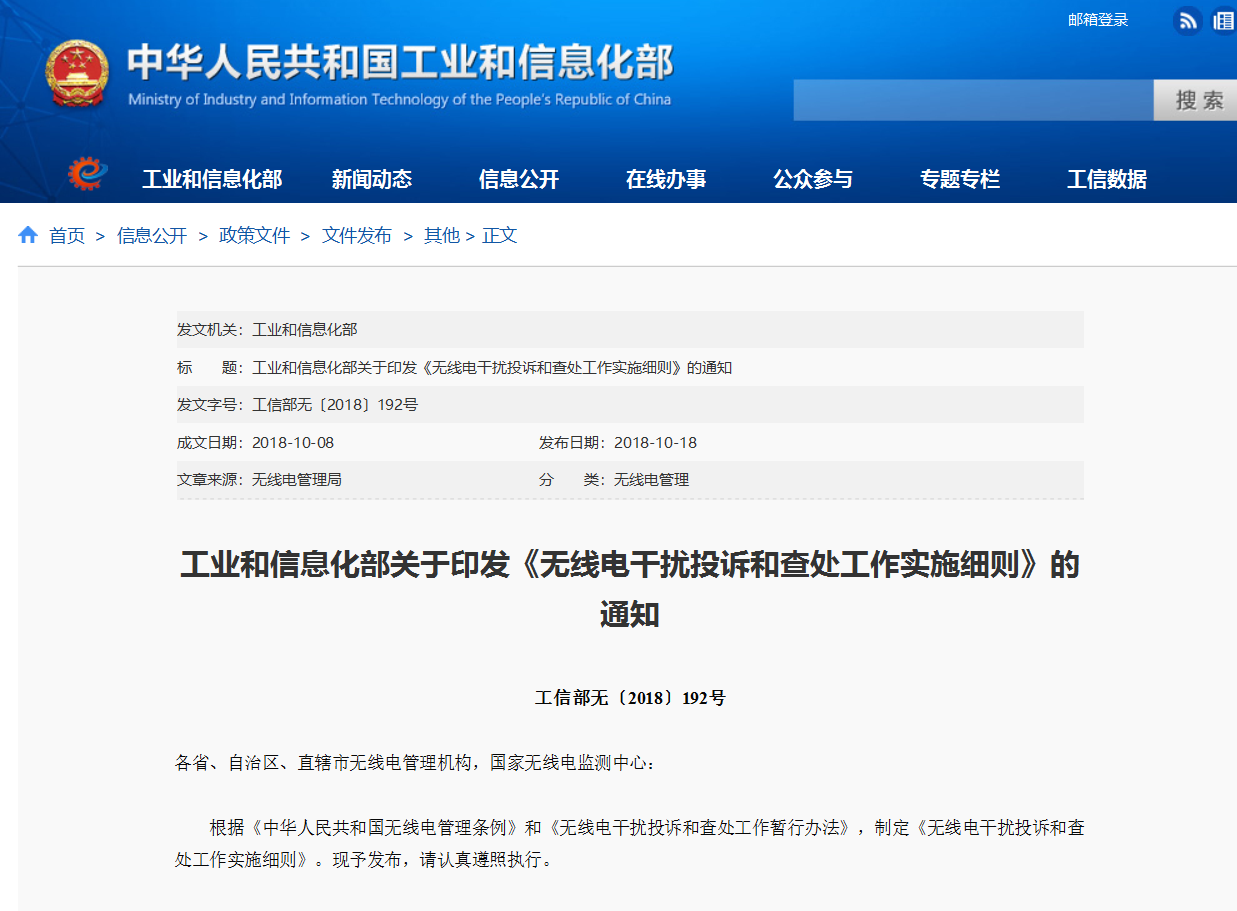
Task: Open 信息公开 navigation menu
Action: tap(519, 179)
